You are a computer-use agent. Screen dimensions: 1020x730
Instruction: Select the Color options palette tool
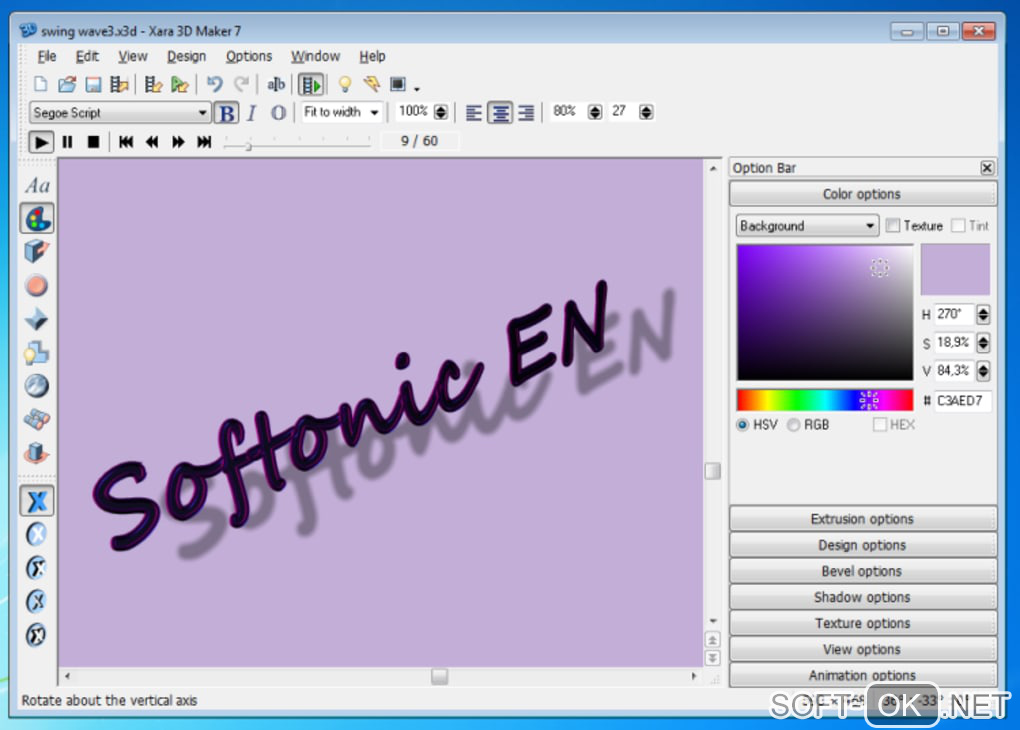(x=37, y=219)
